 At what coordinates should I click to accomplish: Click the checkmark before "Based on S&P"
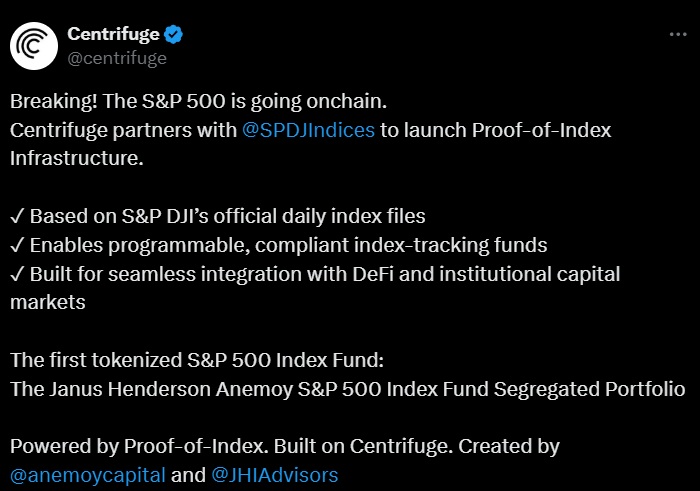(17, 216)
